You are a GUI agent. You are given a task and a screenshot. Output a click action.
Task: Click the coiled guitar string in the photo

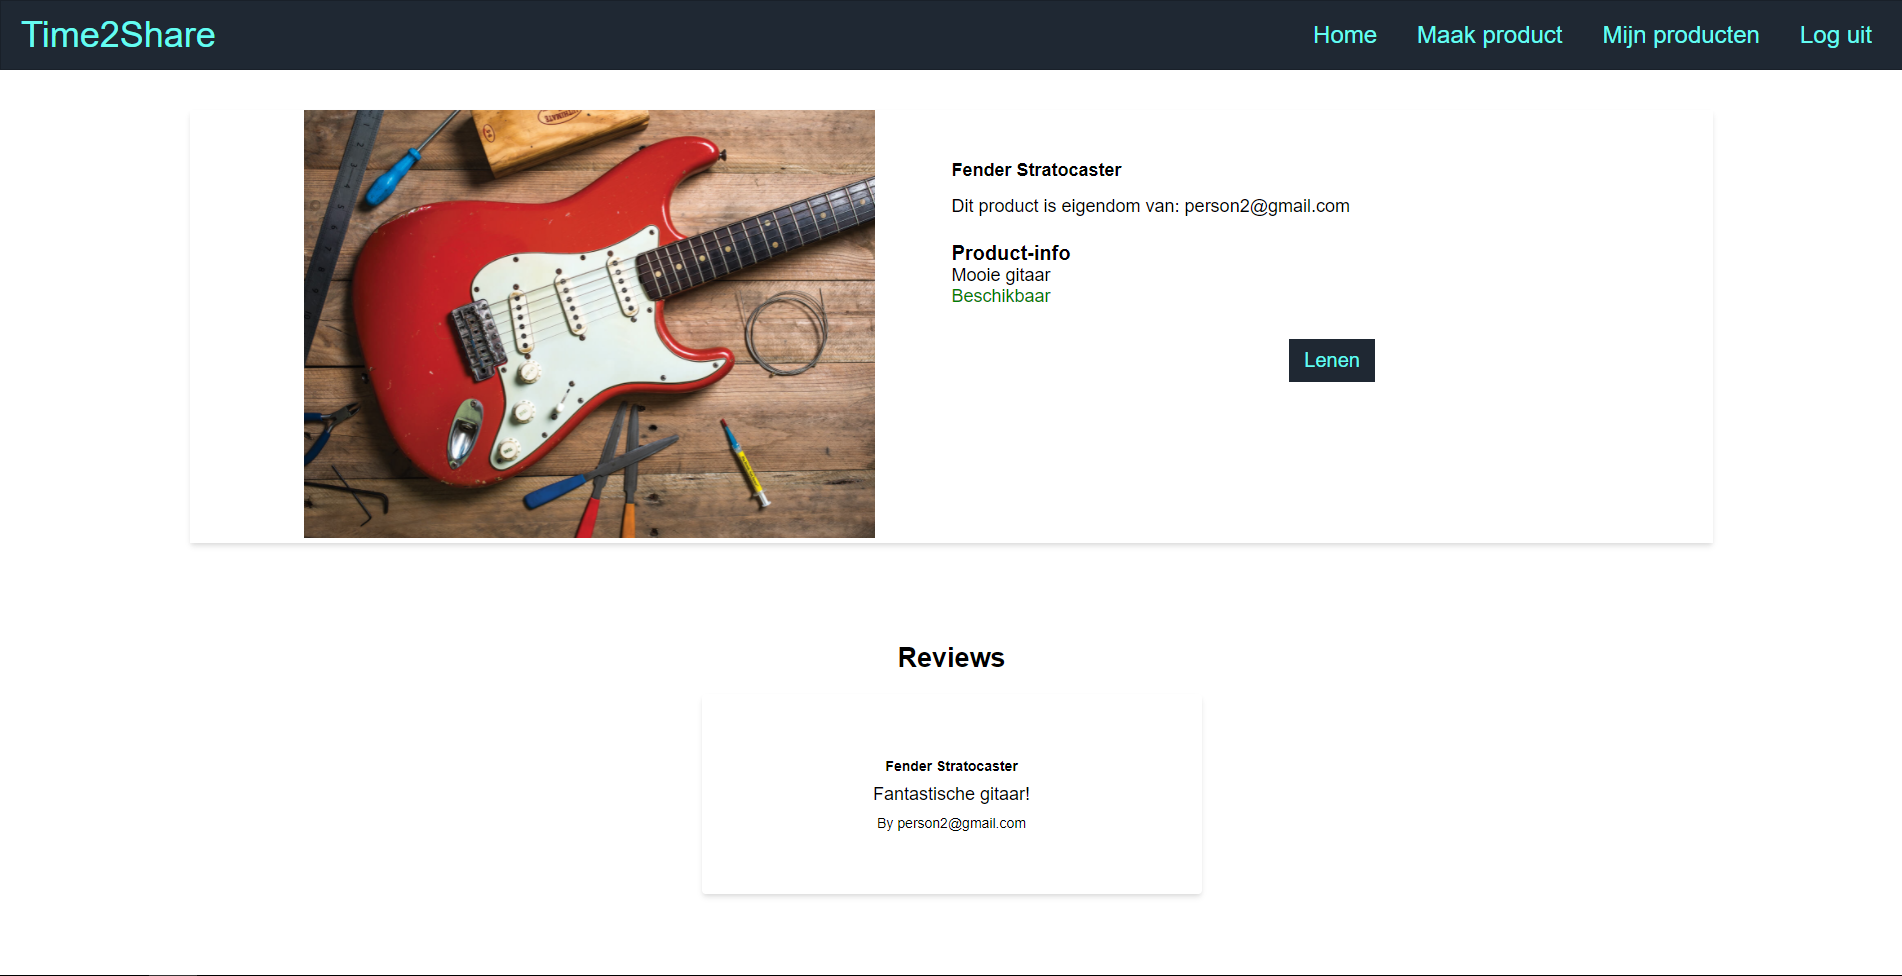point(786,333)
